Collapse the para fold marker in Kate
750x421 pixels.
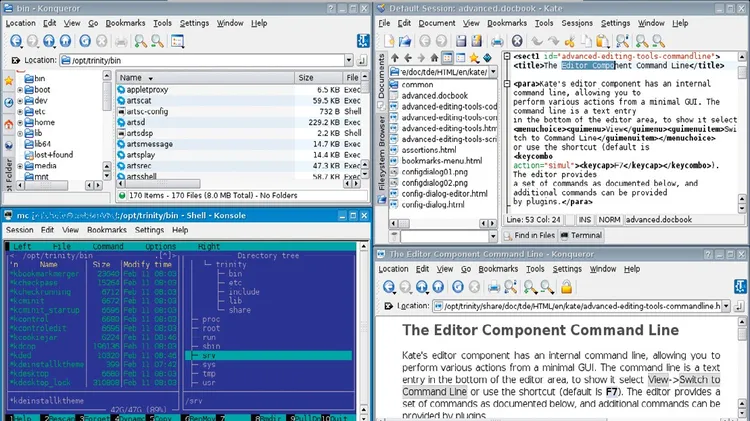pos(507,84)
